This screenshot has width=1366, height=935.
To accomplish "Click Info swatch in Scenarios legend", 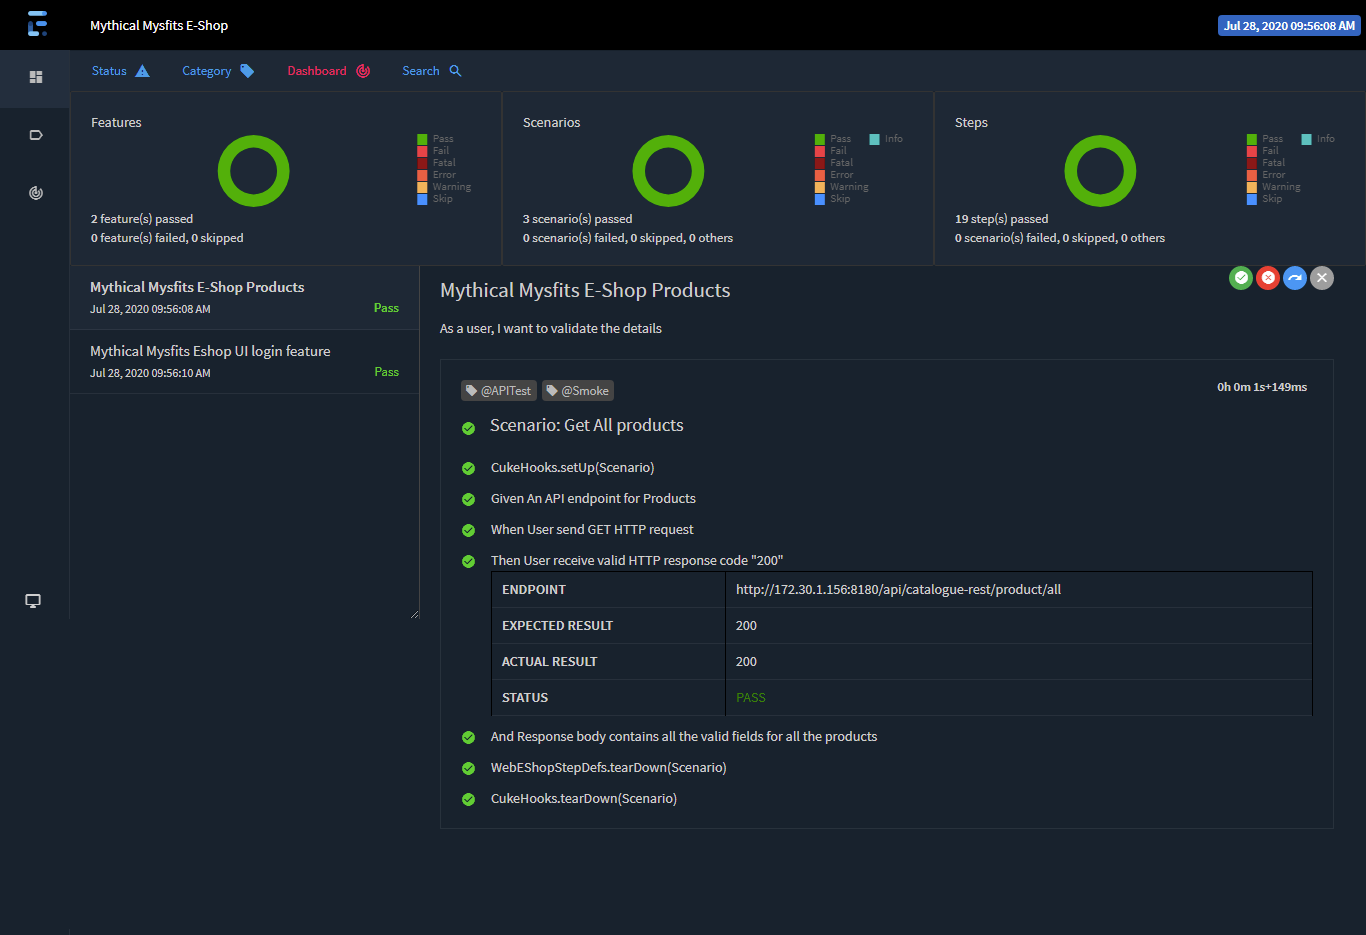I will click(x=874, y=139).
